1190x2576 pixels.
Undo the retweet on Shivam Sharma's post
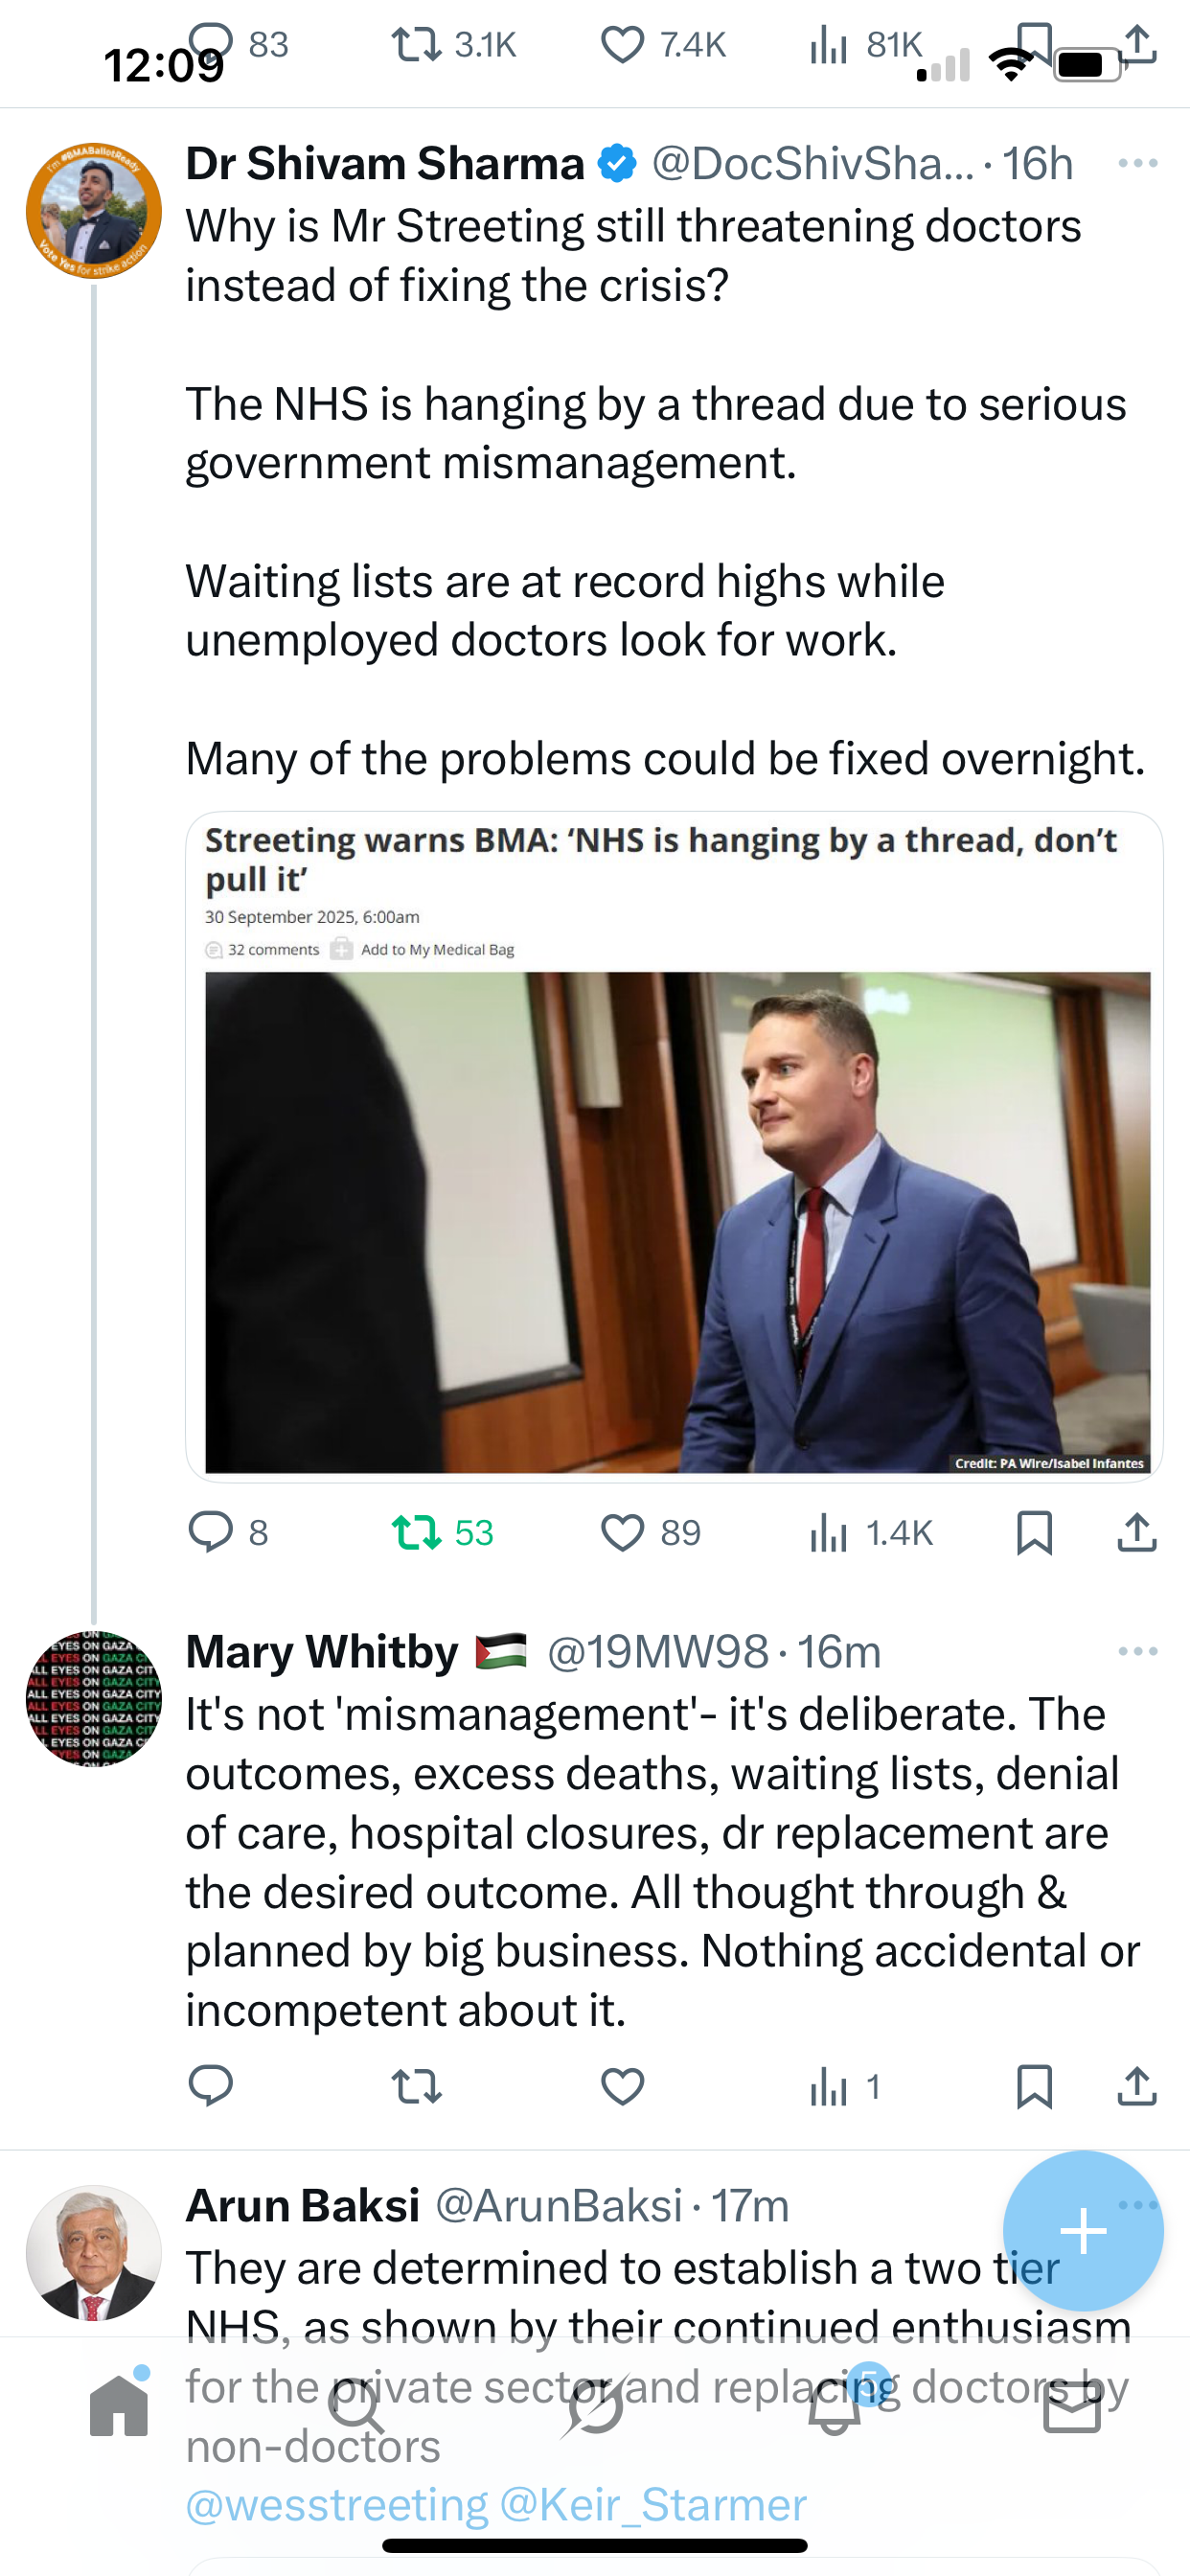(416, 1532)
